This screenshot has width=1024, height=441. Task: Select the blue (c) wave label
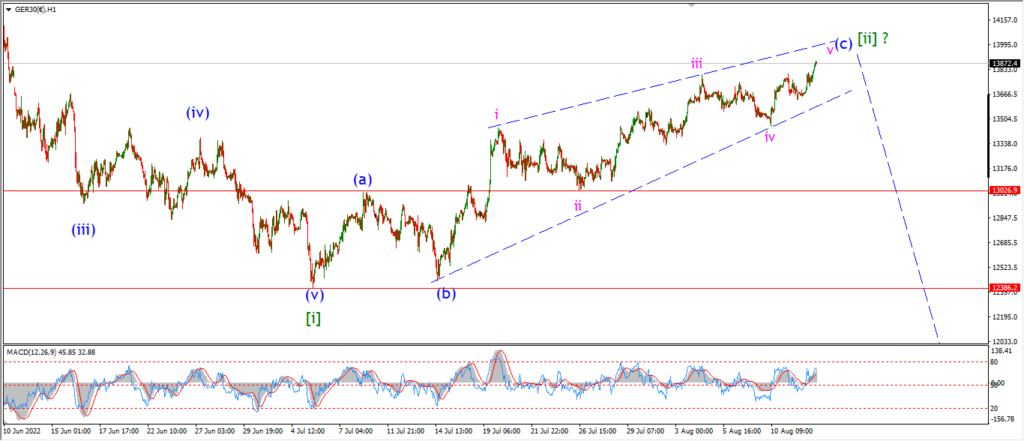pyautogui.click(x=843, y=44)
